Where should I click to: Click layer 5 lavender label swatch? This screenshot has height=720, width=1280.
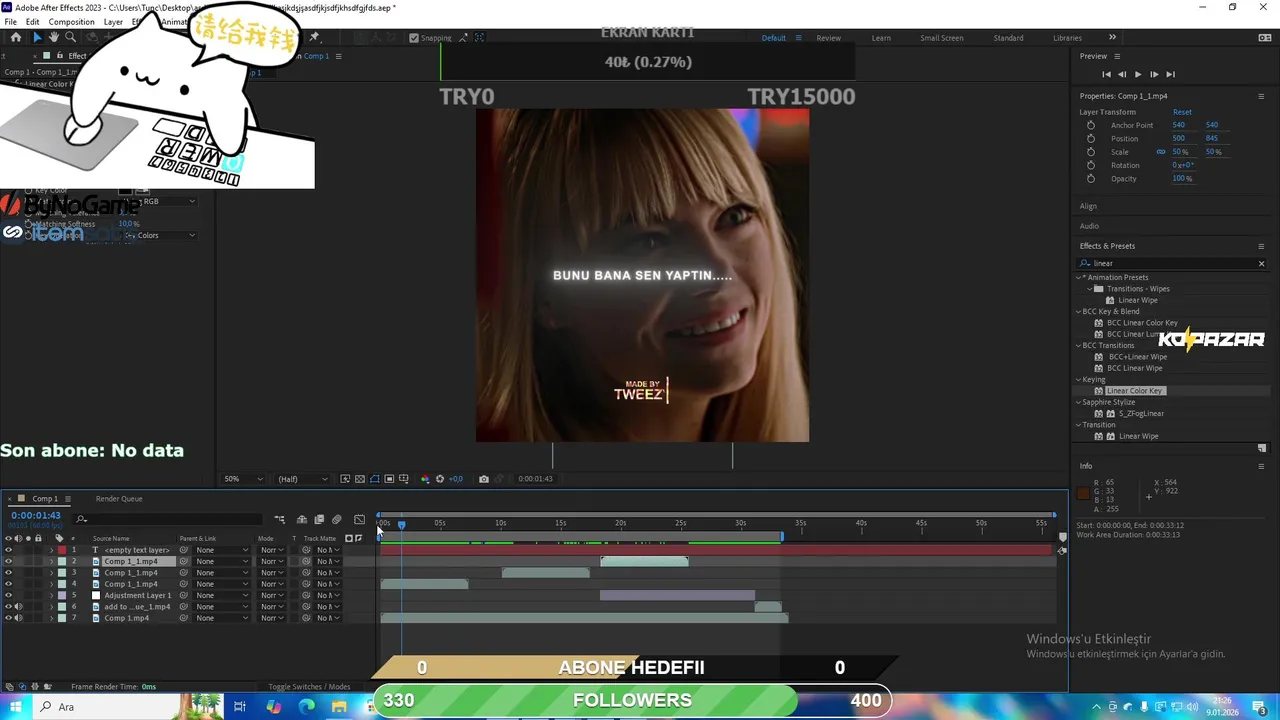click(61, 596)
